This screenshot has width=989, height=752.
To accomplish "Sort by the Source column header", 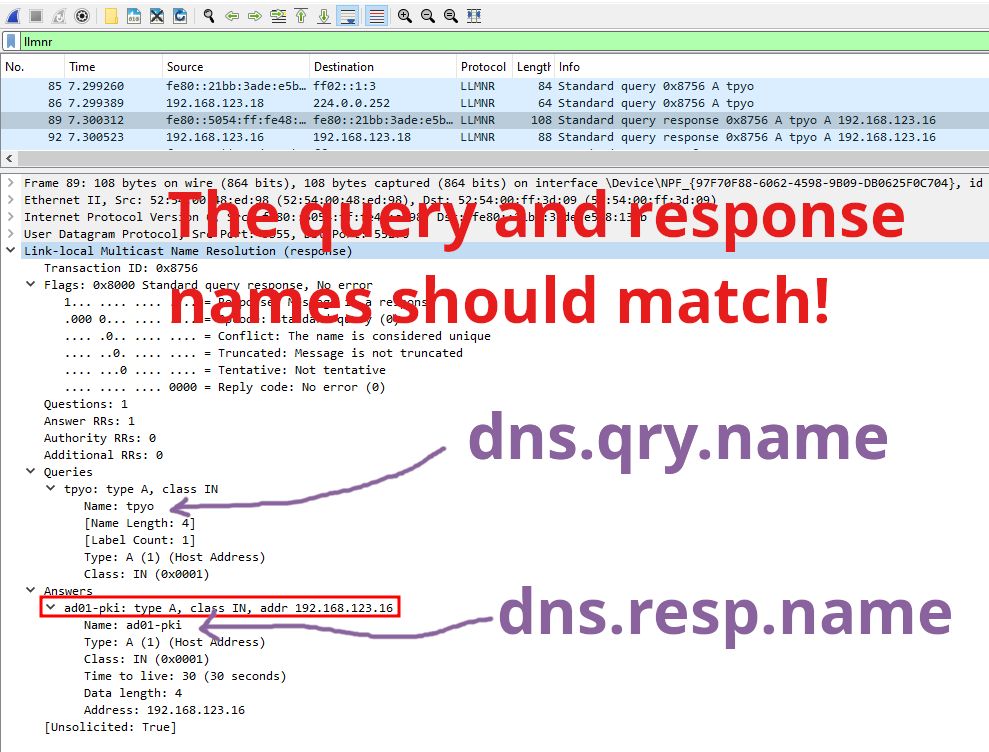I will (235, 67).
